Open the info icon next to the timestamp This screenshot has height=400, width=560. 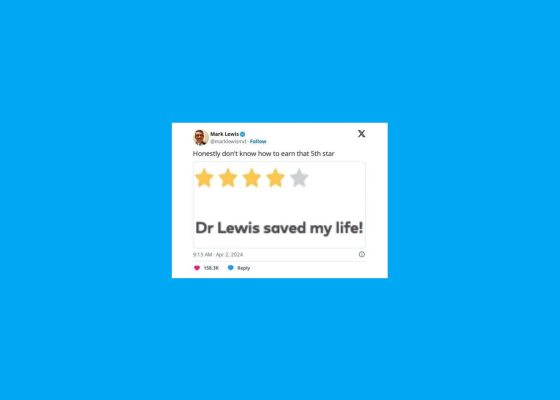point(362,254)
